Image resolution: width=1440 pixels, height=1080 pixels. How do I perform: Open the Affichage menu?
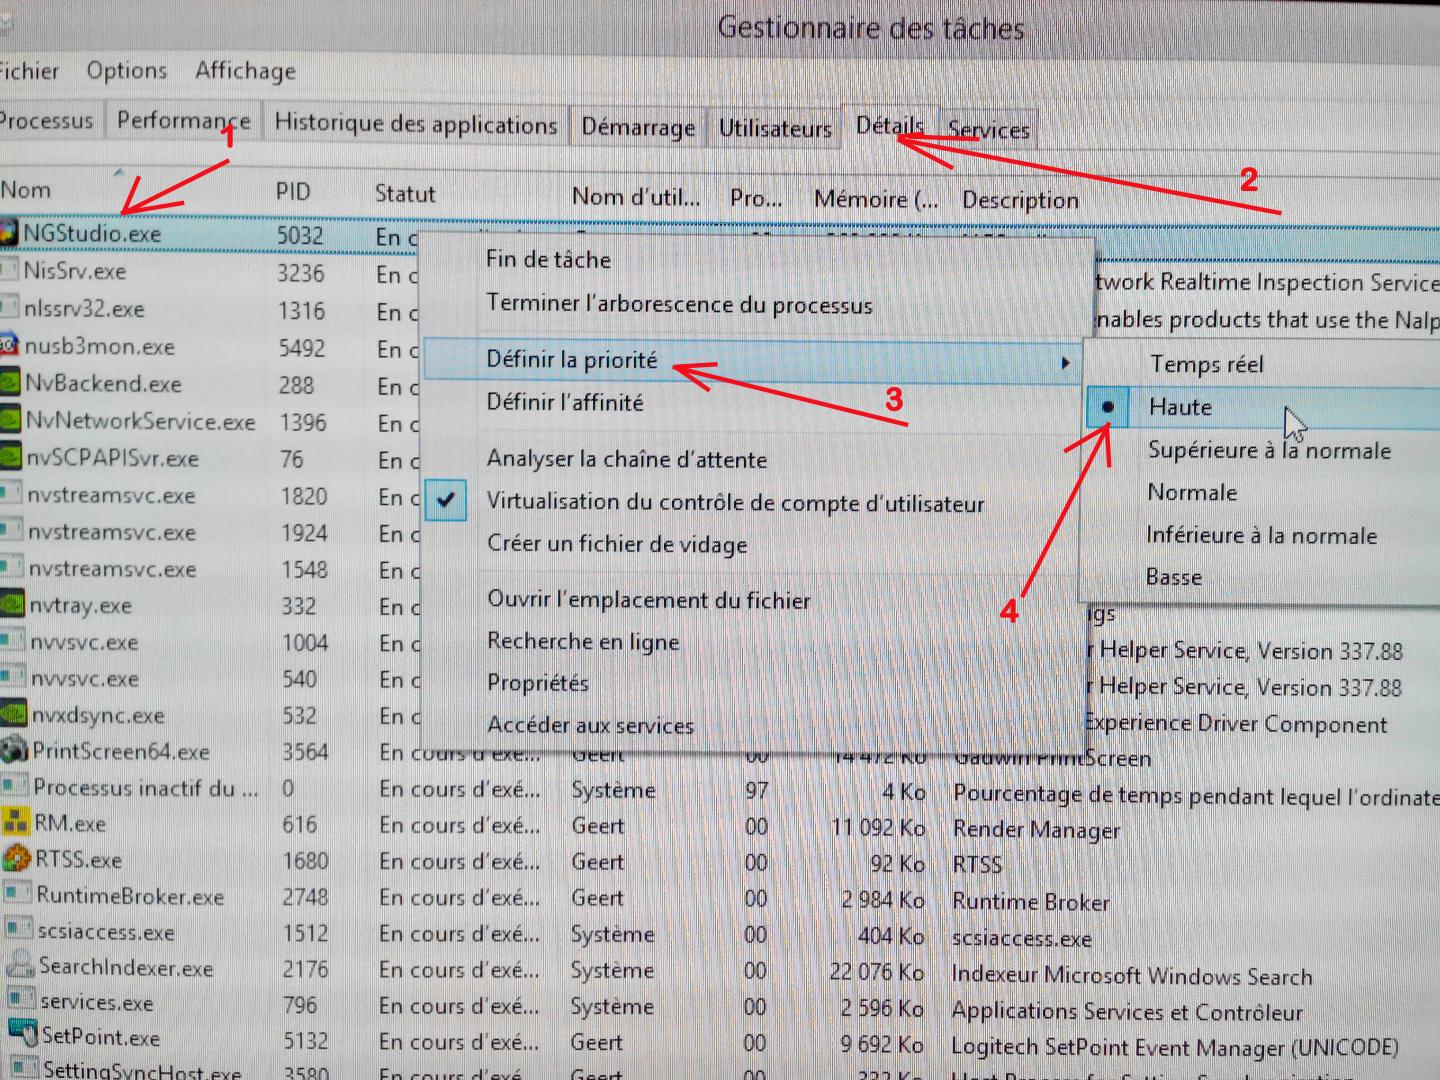246,71
